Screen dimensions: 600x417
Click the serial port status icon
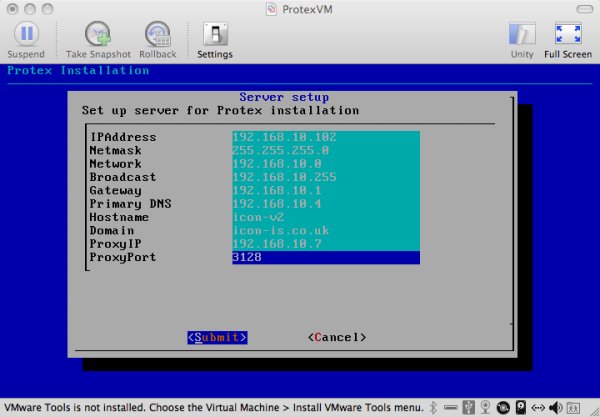tap(451, 408)
